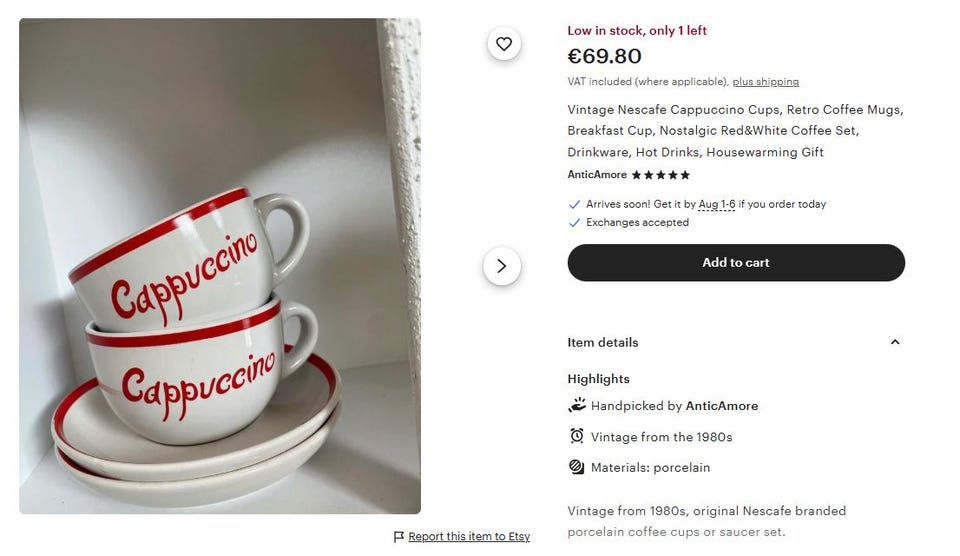This screenshot has width=960, height=556.
Task: Visit AnticAmore shop under the title
Action: [597, 175]
